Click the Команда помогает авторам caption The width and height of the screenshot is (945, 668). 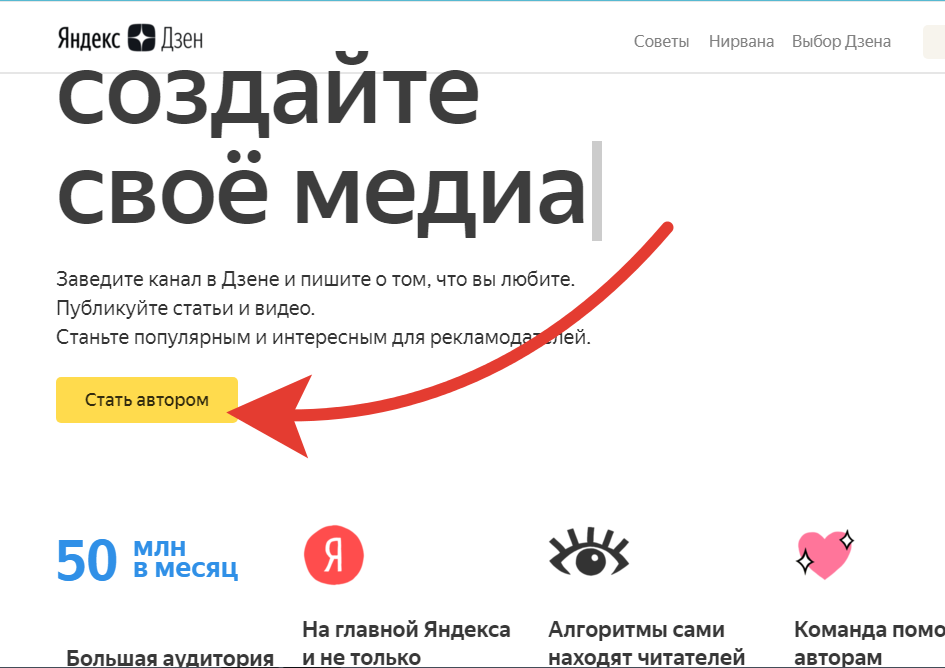pyautogui.click(x=869, y=643)
